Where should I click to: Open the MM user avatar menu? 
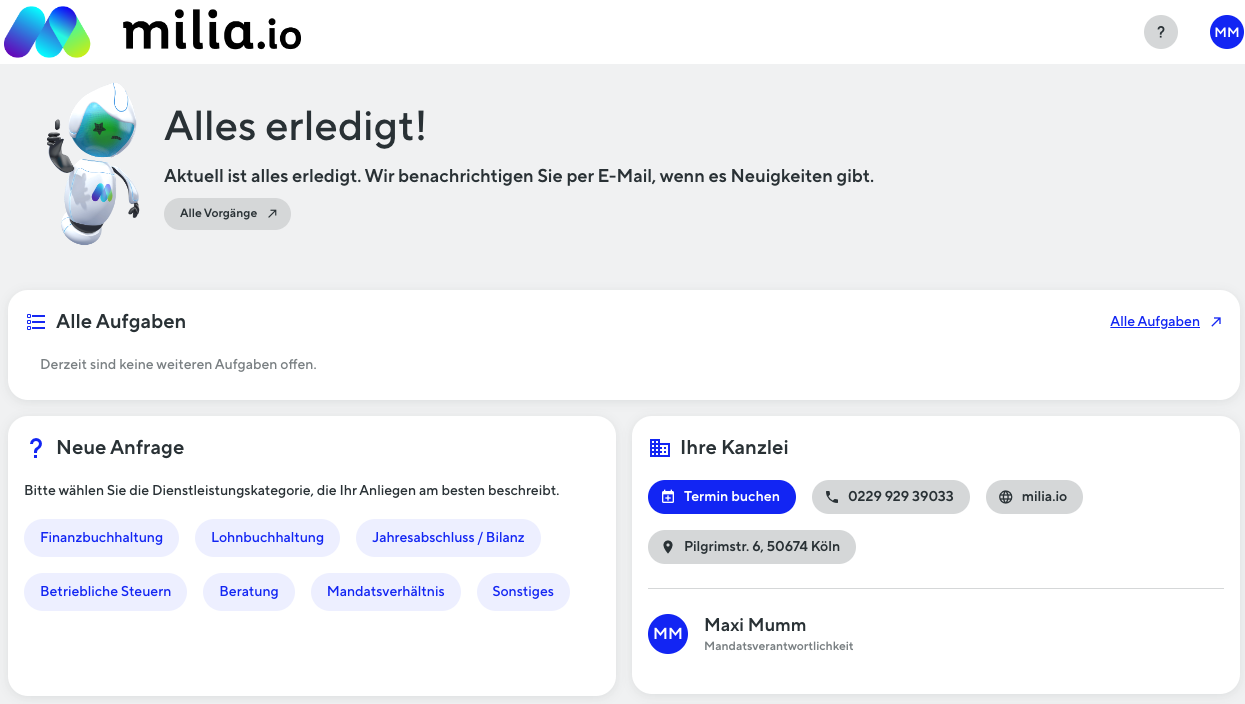[x=1226, y=32]
